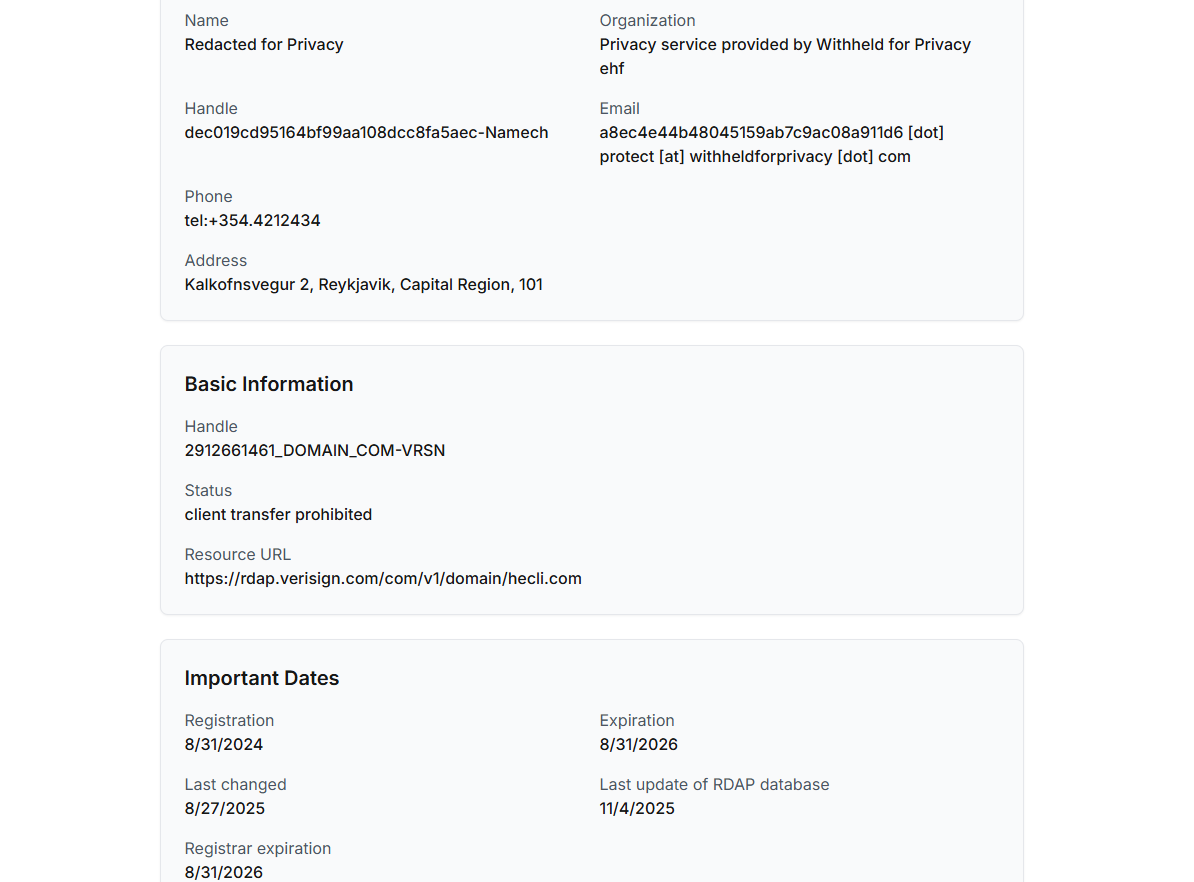Select the handle ending in "-Namech"

(x=366, y=132)
